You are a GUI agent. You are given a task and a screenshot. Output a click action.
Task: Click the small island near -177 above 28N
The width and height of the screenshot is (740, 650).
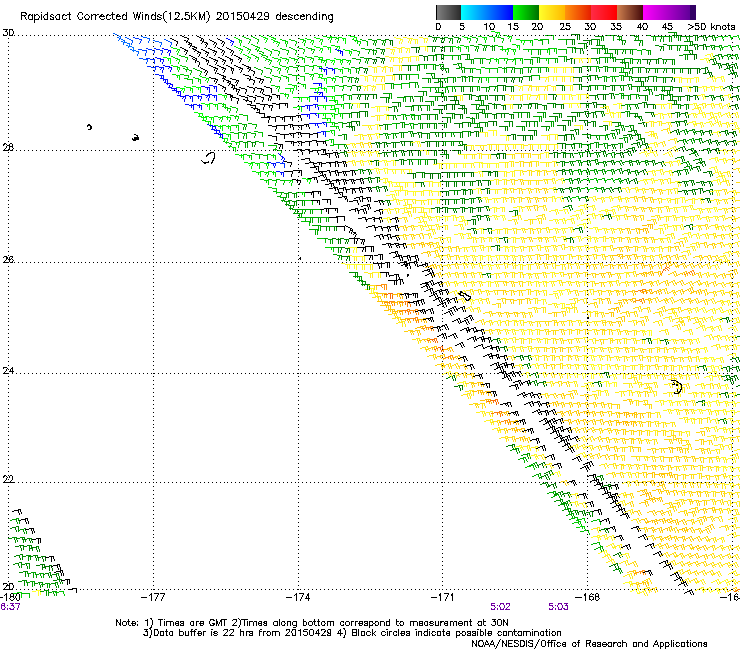click(135, 137)
